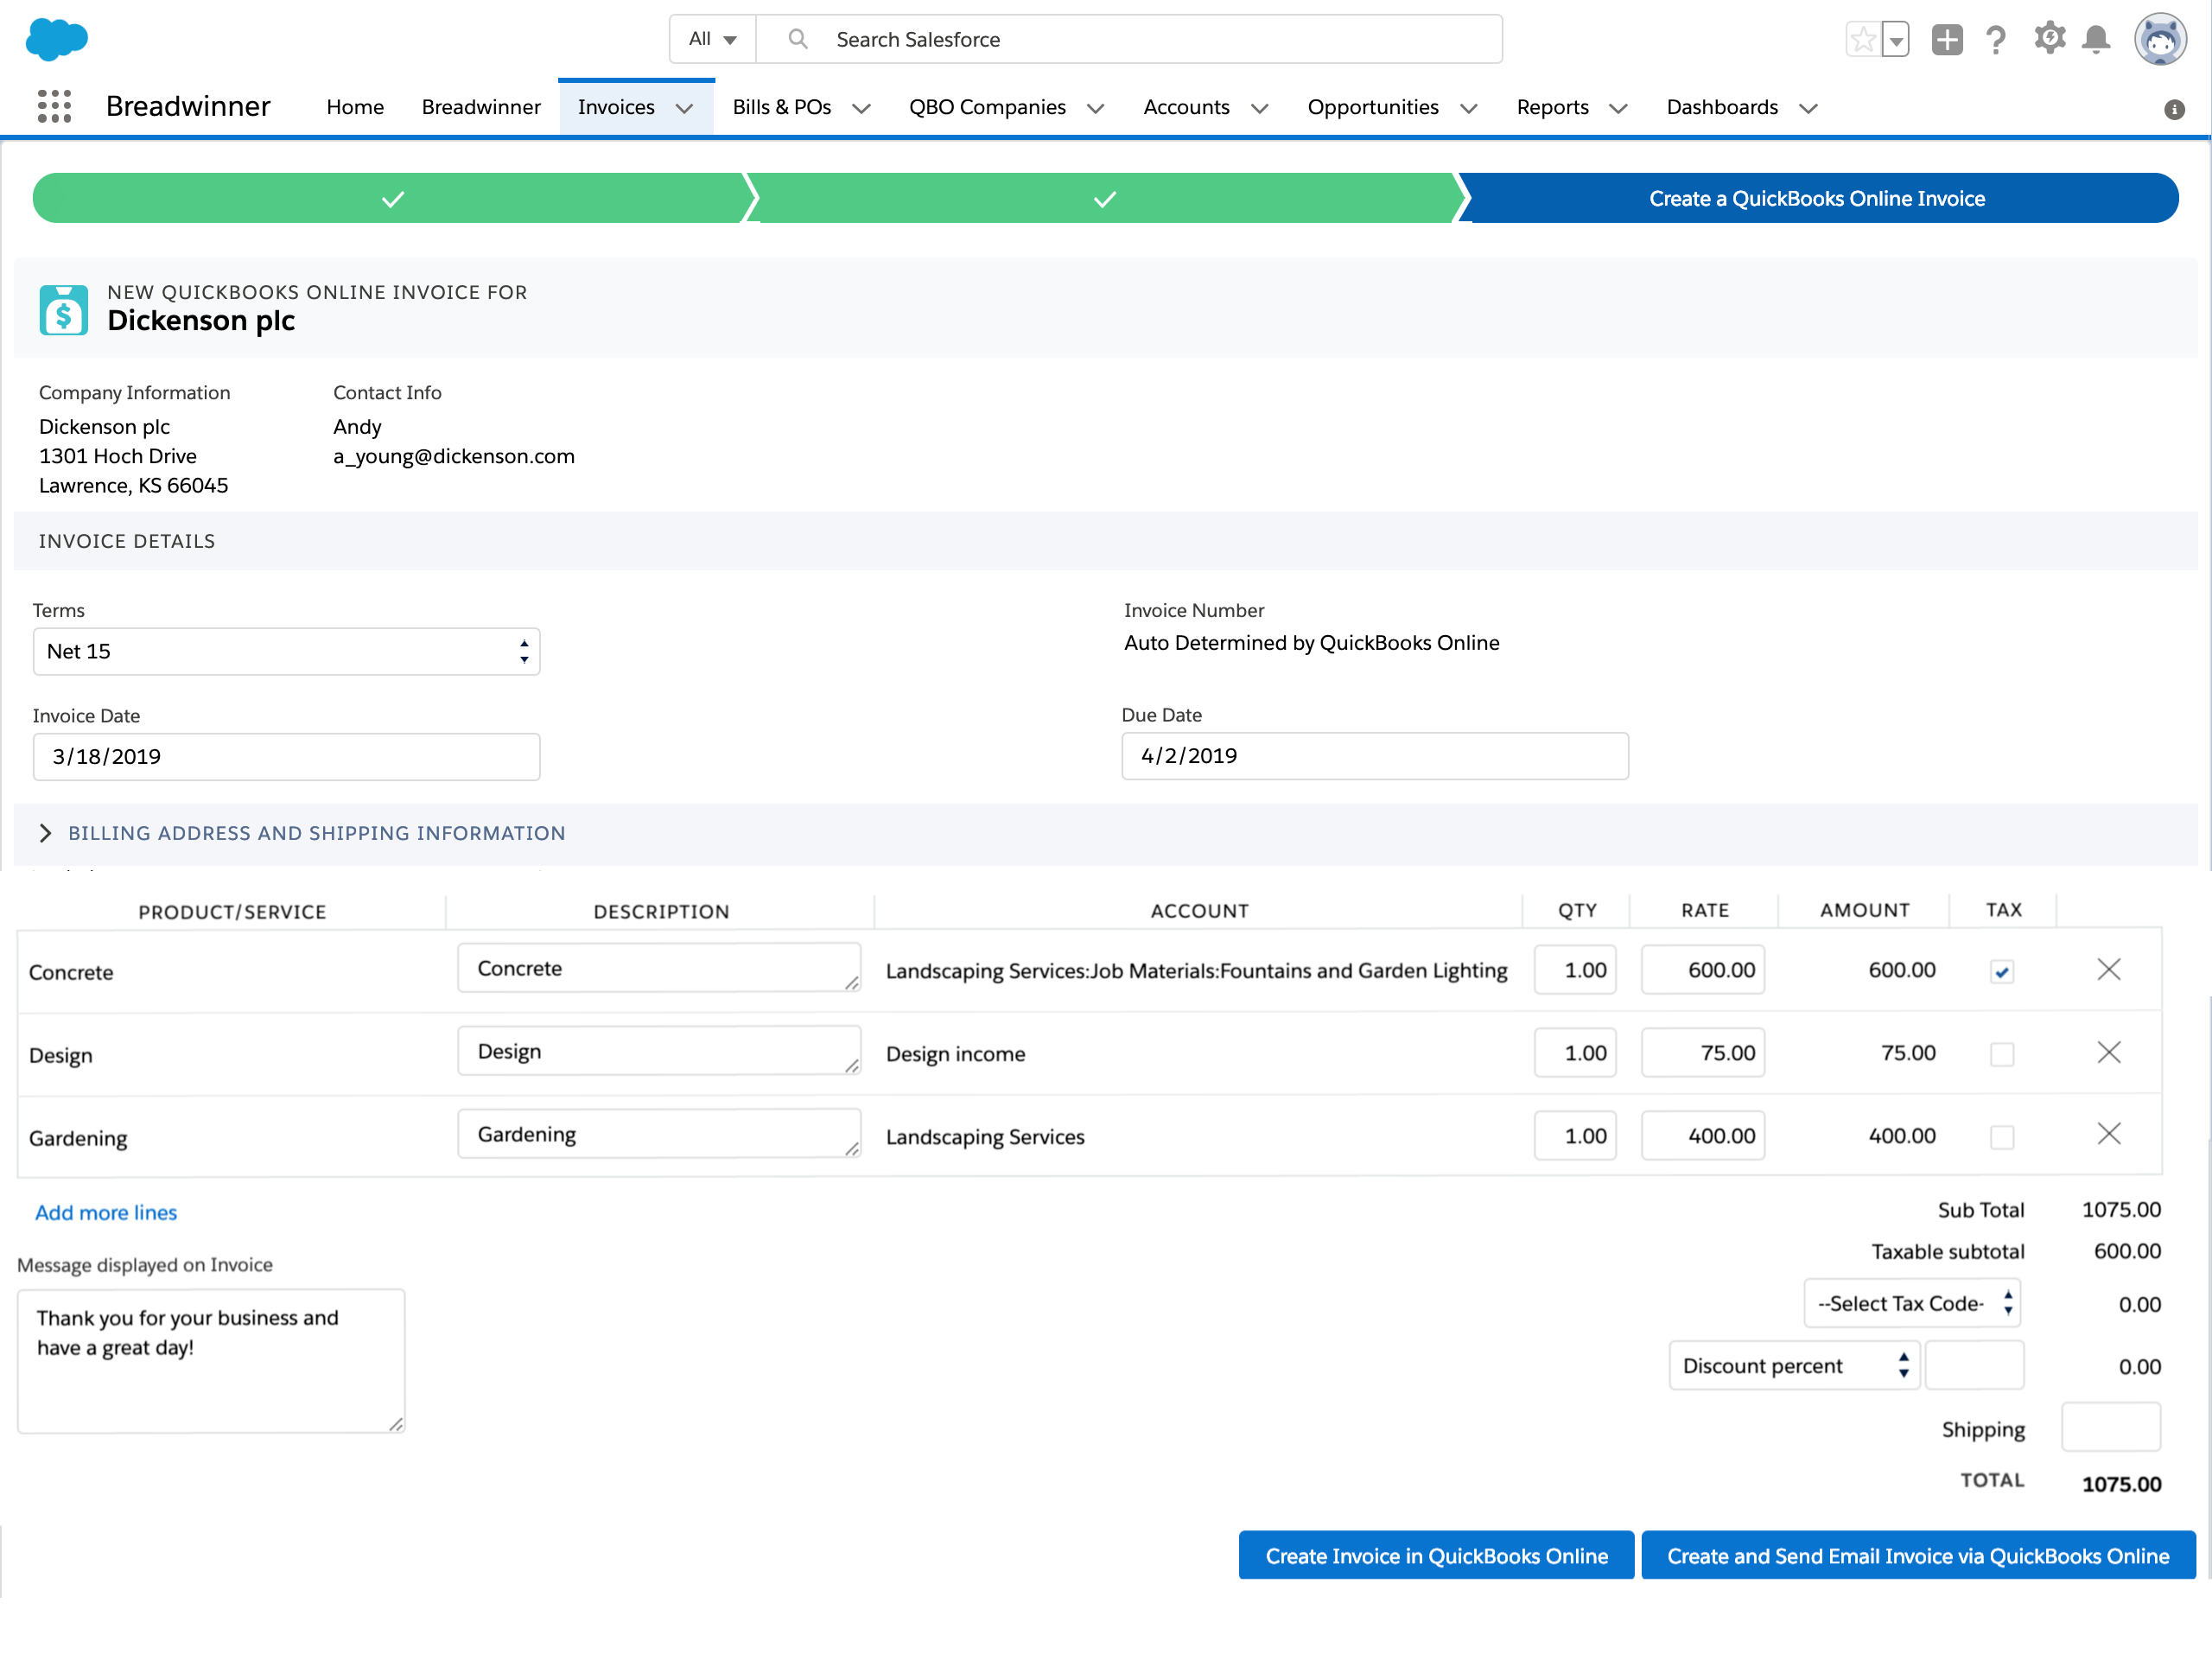Click the Design quantity field
This screenshot has width=2212, height=1660.
pos(1575,1052)
